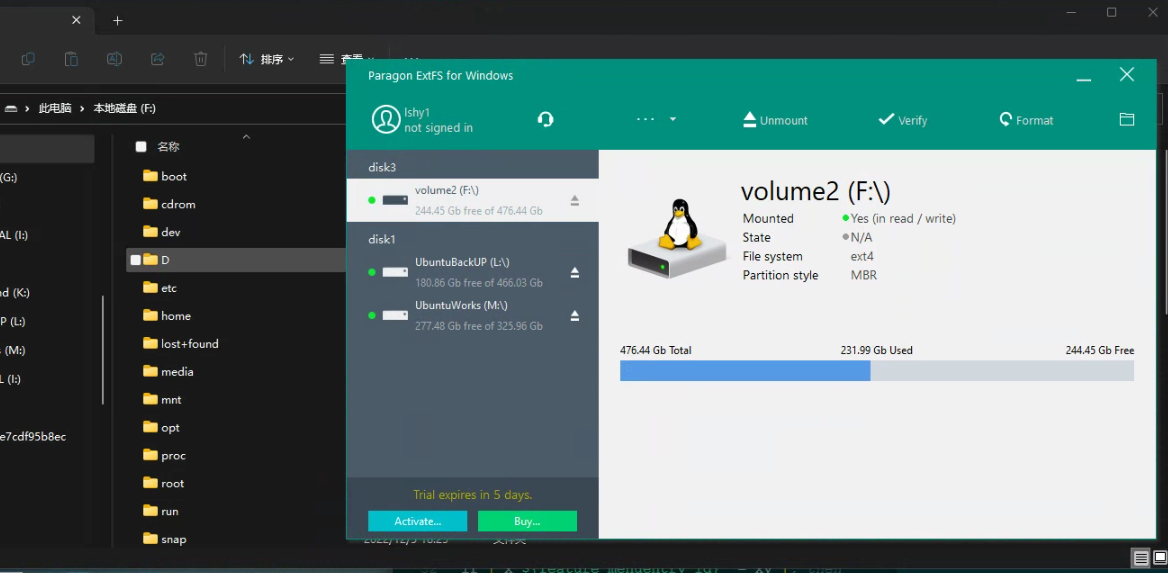The image size is (1168, 573).
Task: Click the Buy... button
Action: pos(527,521)
